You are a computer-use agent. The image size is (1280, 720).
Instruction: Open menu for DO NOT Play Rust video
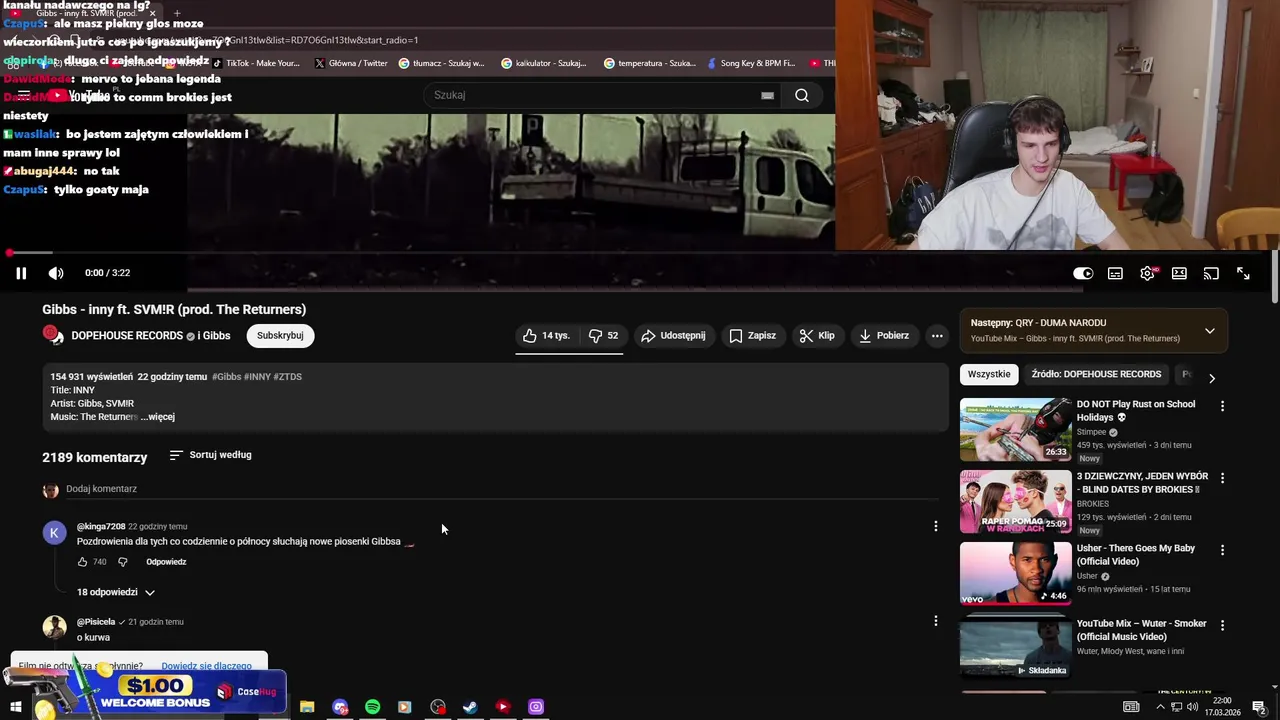[1222, 406]
